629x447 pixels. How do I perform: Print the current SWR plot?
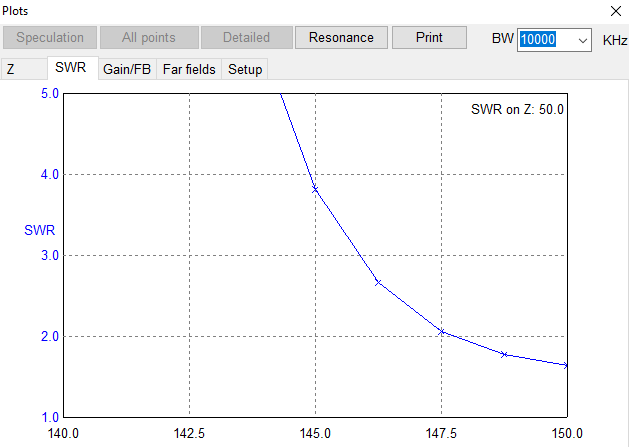tap(429, 38)
